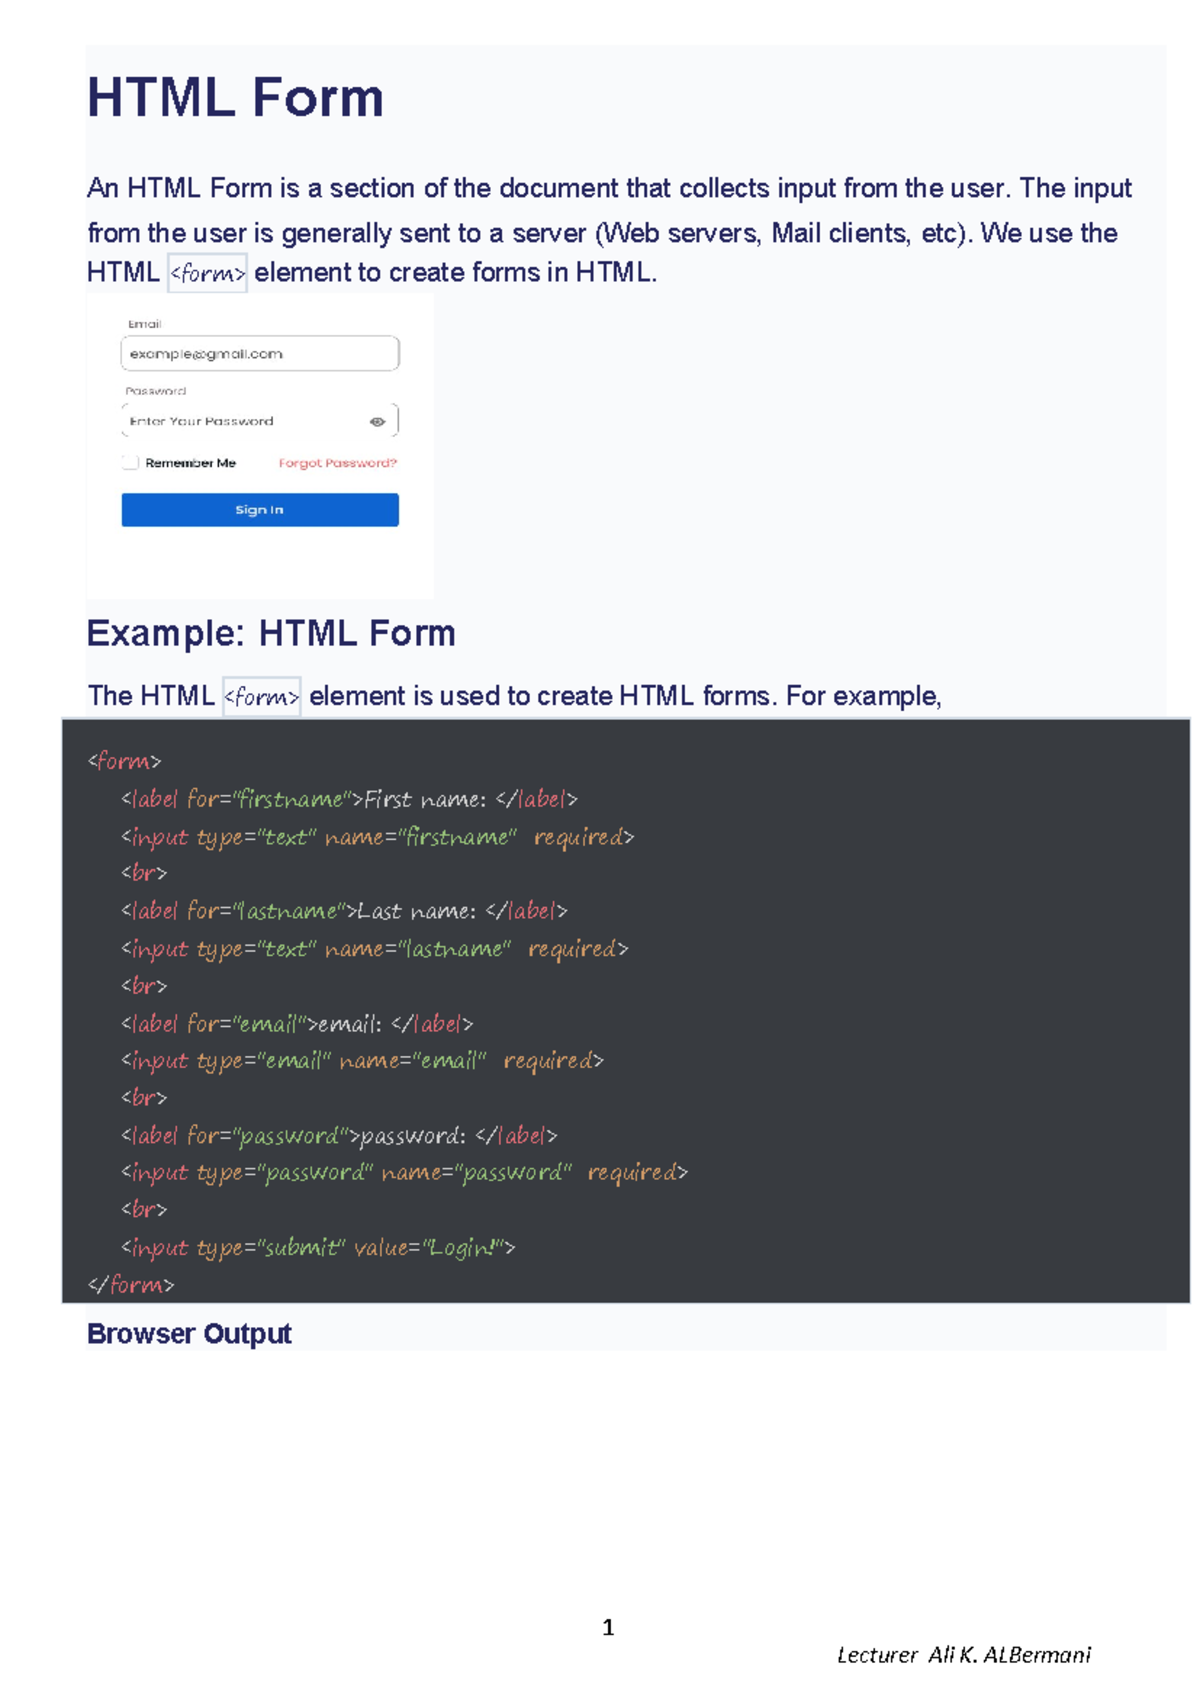Click the <form> code box near "Example"

[262, 696]
